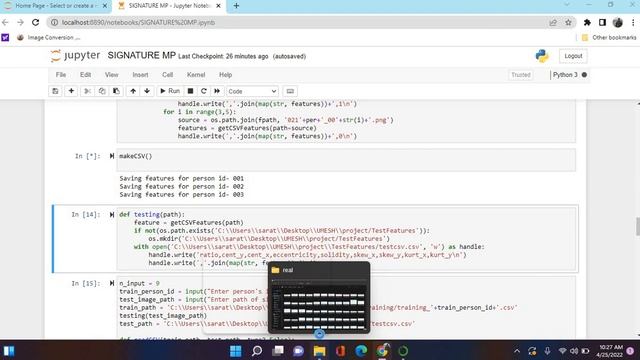640x360 pixels.
Task: Open Other bookmarks folder
Action: 609,38
